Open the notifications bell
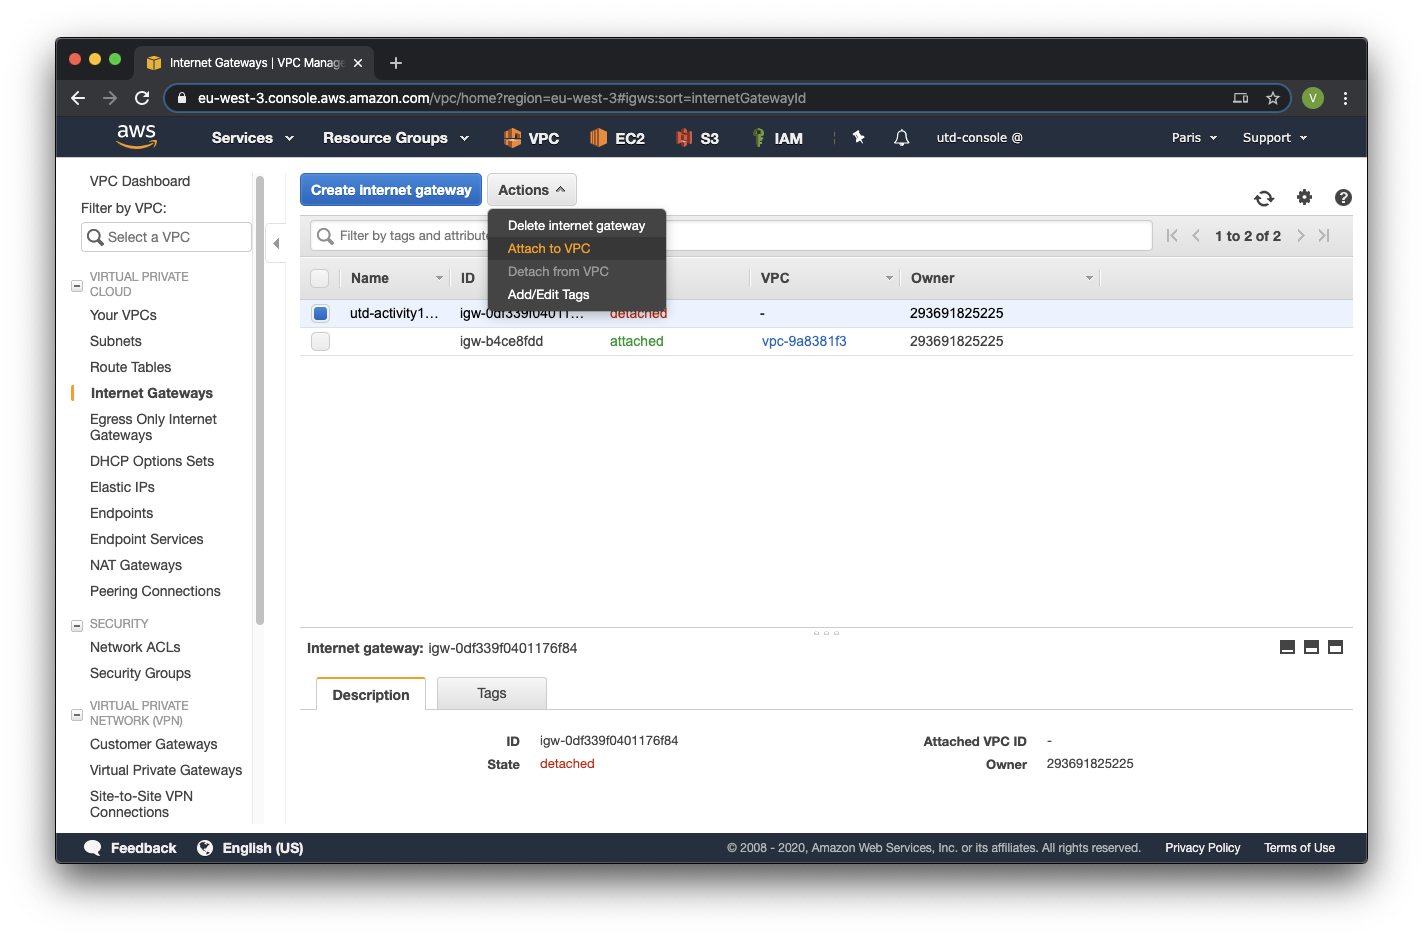 [901, 137]
